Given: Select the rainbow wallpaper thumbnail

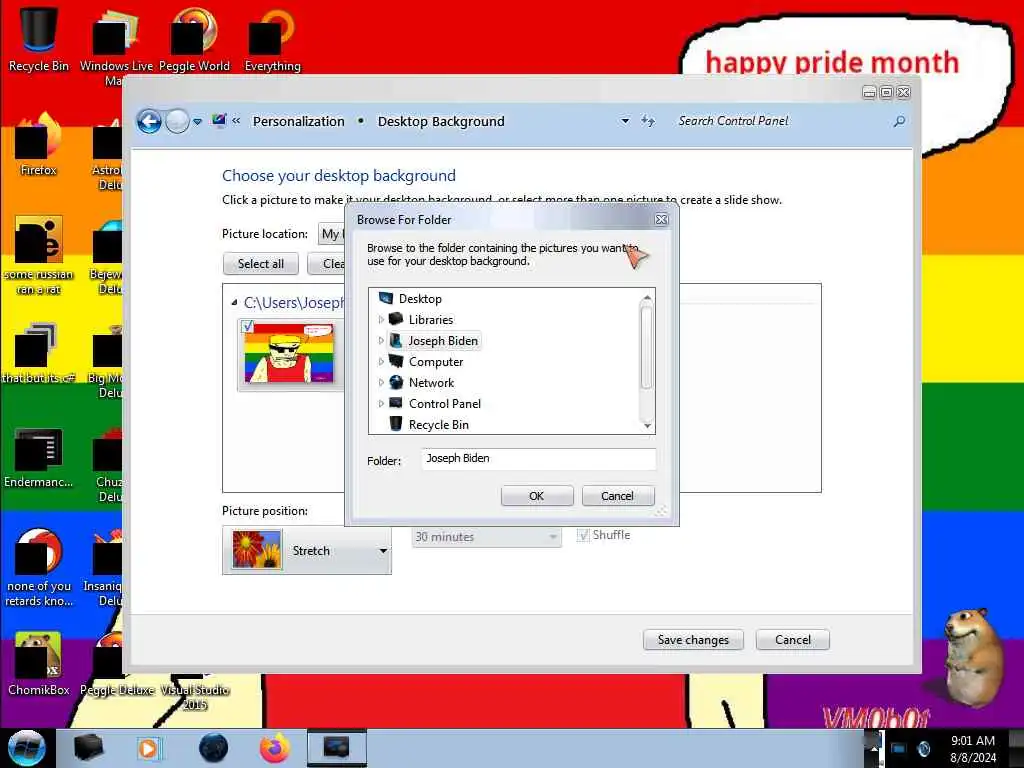Looking at the screenshot, I should pos(289,353).
